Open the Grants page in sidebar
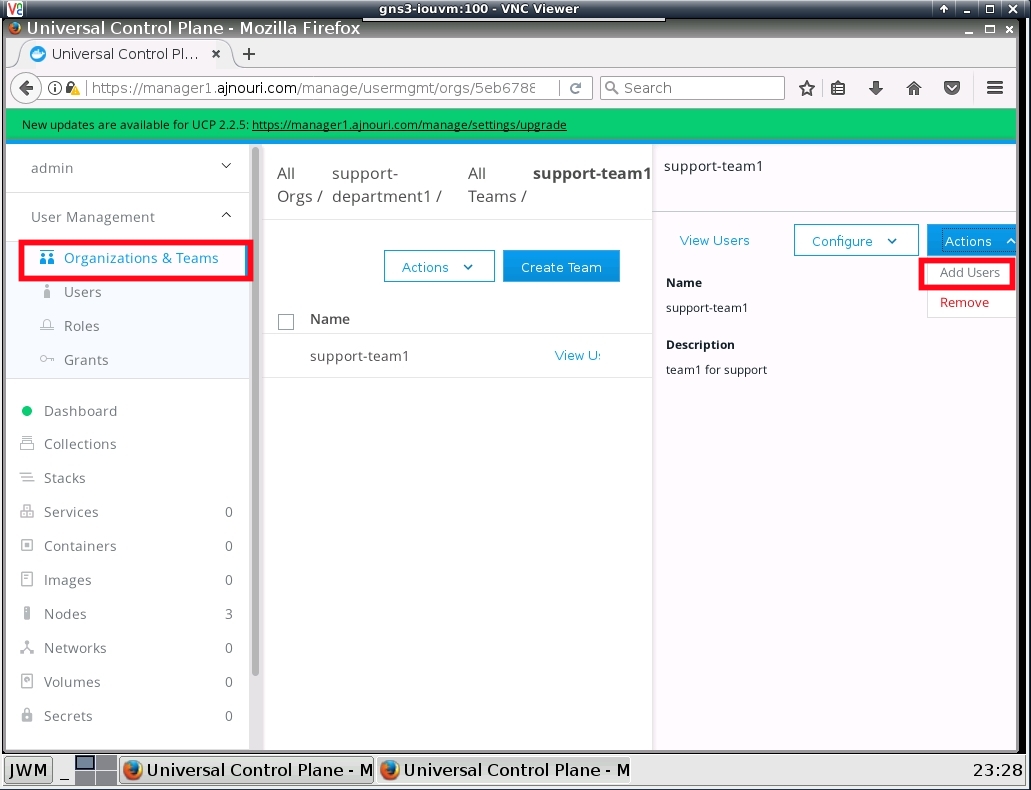The image size is (1031, 790). 86,360
